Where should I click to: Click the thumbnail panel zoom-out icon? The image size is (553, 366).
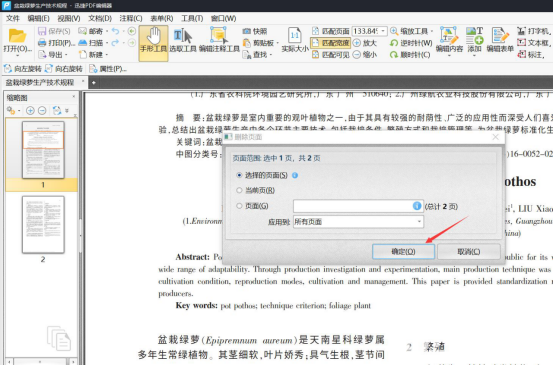(x=42, y=111)
